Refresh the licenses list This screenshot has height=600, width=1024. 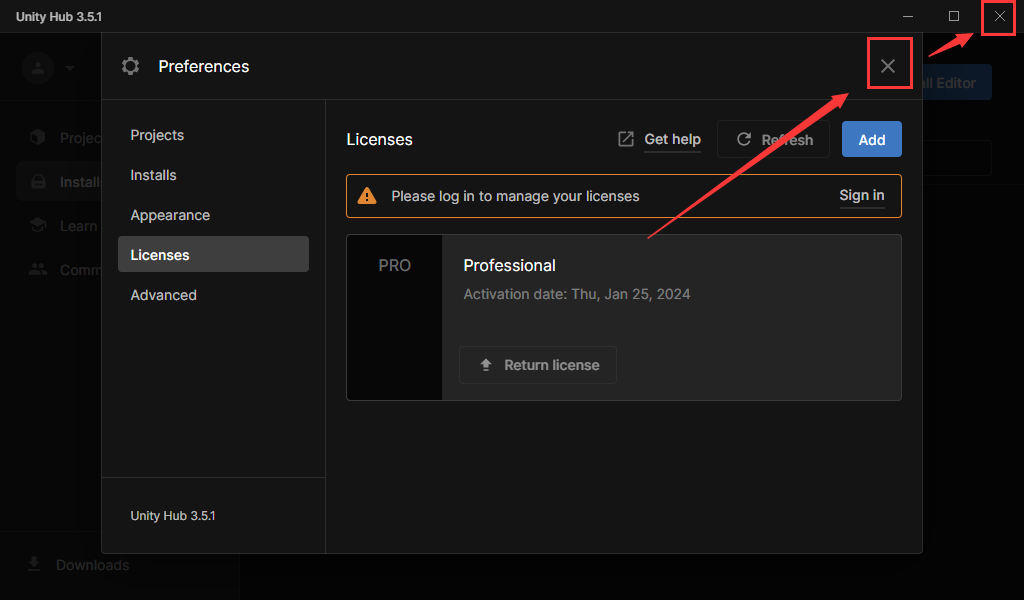(773, 140)
